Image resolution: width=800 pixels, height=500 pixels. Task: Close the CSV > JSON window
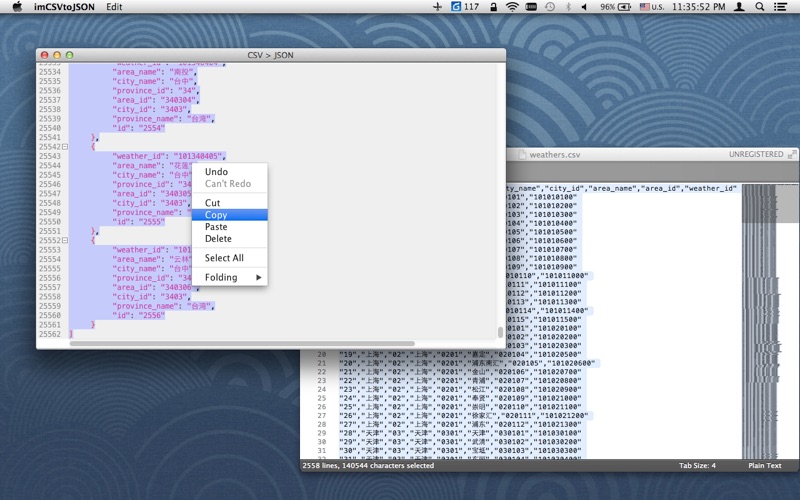coord(44,55)
